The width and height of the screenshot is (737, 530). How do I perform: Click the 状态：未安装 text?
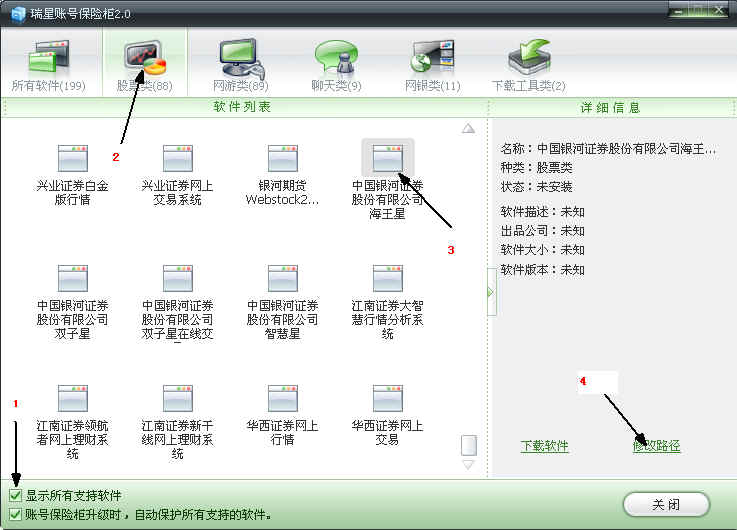pos(536,187)
